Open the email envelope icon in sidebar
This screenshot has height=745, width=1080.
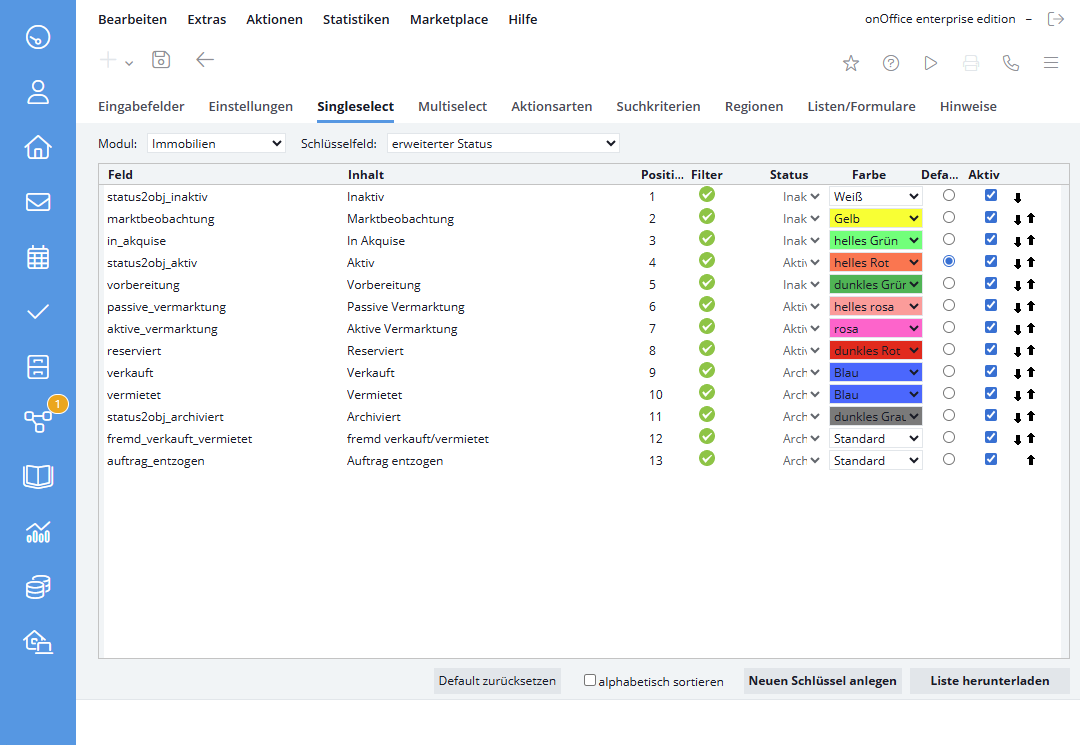(x=38, y=202)
